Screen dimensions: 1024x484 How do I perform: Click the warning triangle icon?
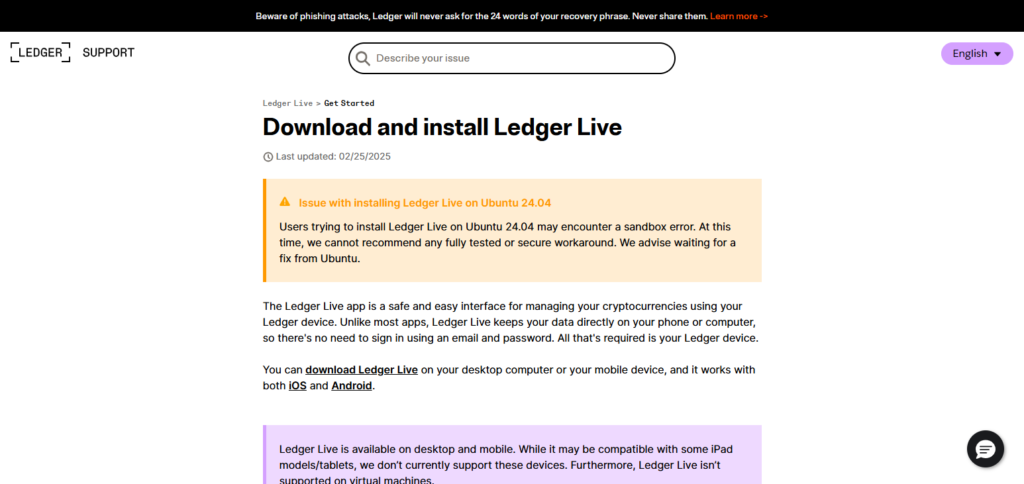click(x=285, y=202)
